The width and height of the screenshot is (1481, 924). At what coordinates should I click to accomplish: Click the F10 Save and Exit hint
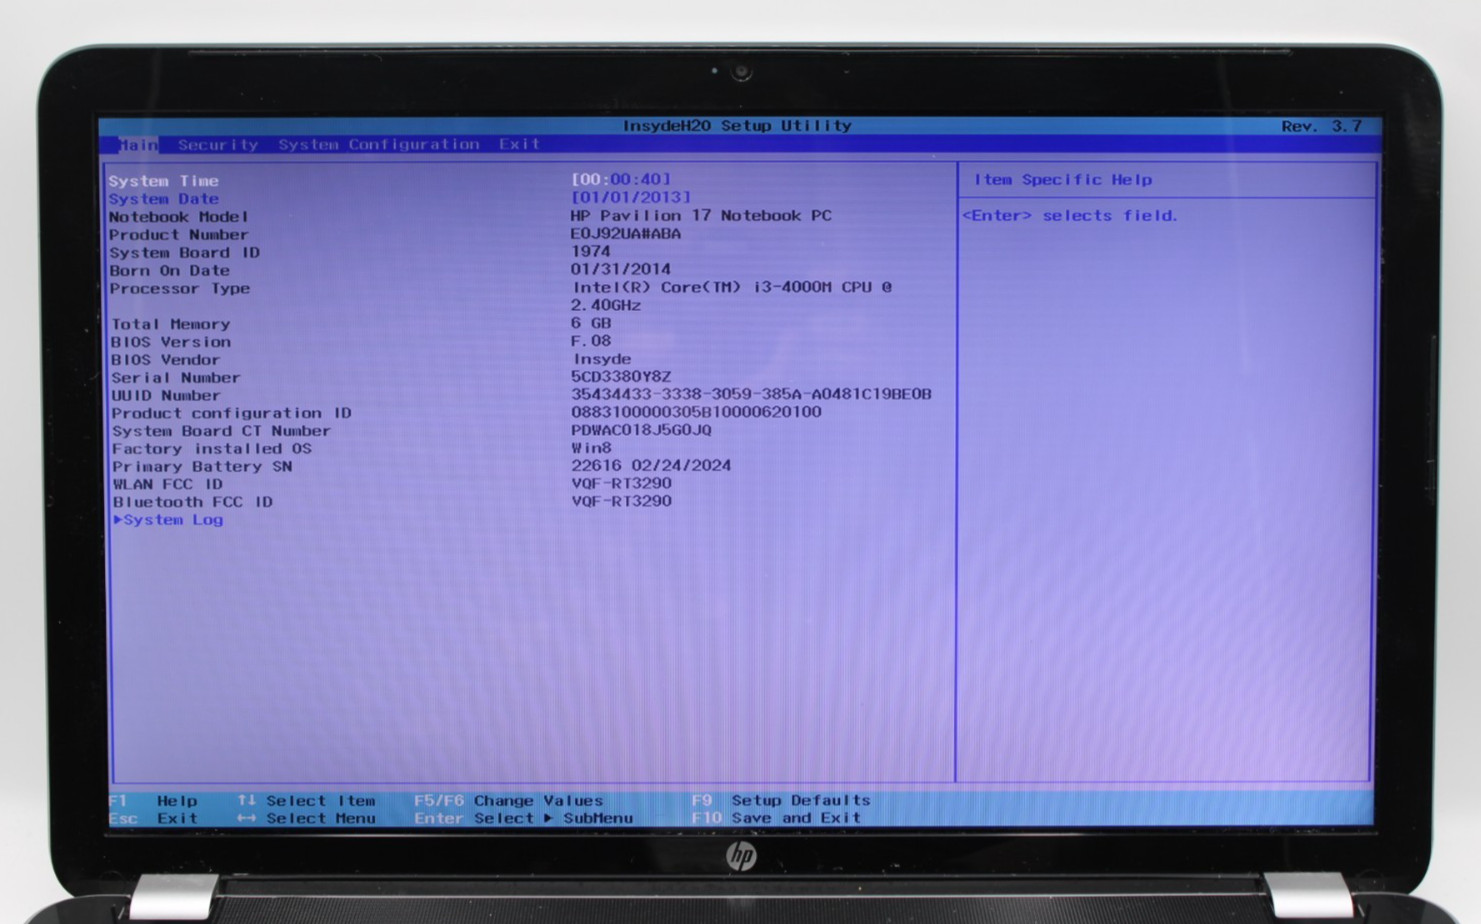tap(776, 818)
